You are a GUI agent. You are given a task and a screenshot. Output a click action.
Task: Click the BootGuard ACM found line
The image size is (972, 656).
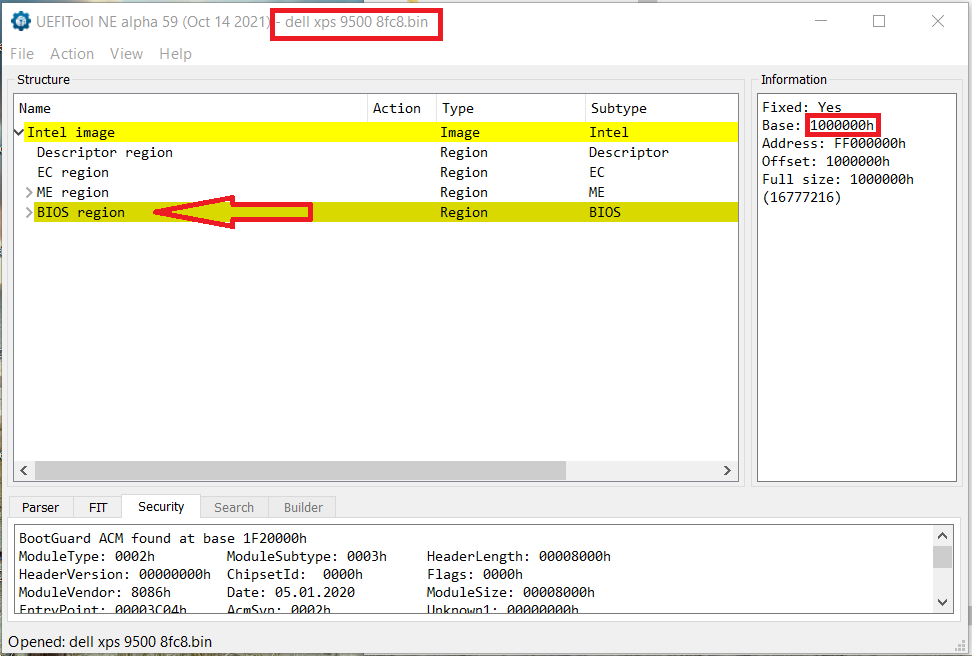[162, 538]
